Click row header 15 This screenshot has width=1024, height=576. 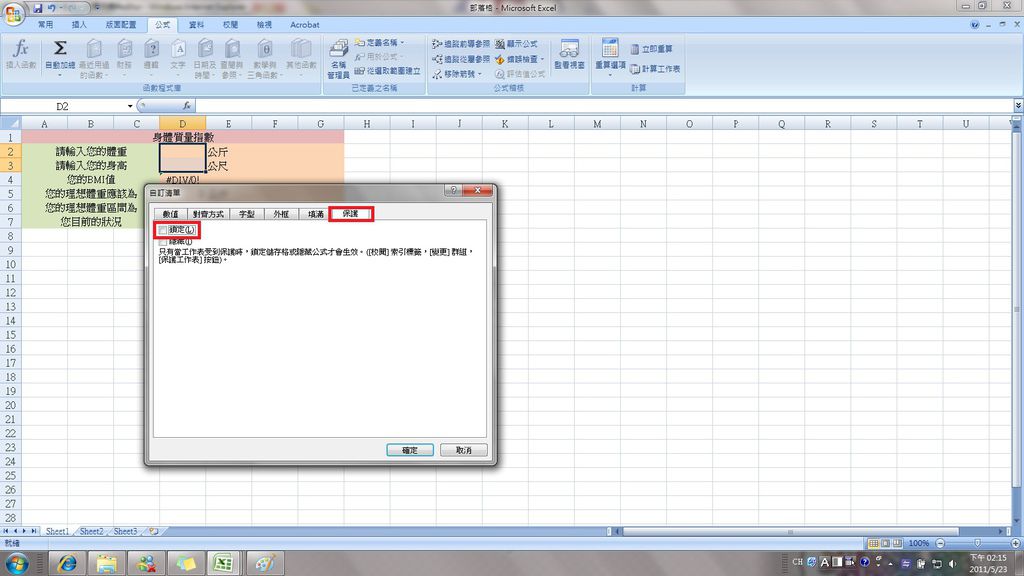point(10,335)
